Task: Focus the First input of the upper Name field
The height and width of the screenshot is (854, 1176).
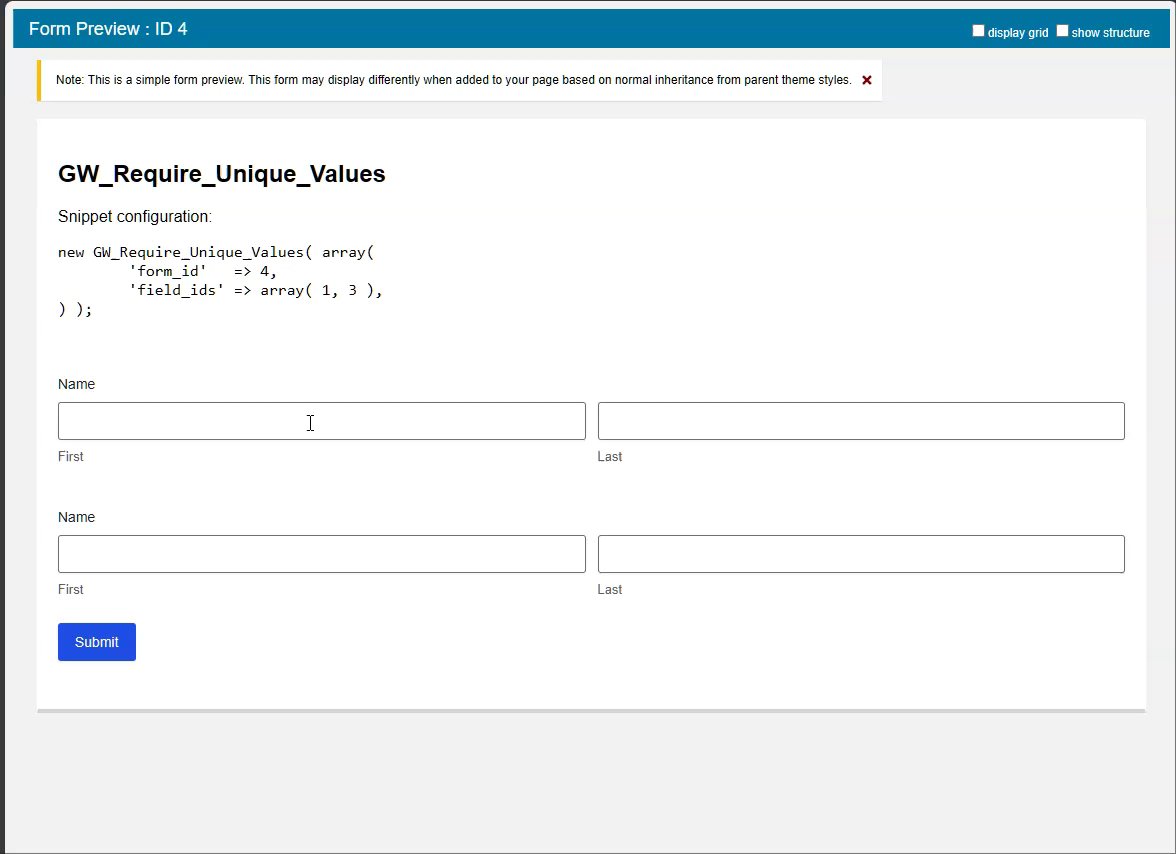Action: click(321, 421)
